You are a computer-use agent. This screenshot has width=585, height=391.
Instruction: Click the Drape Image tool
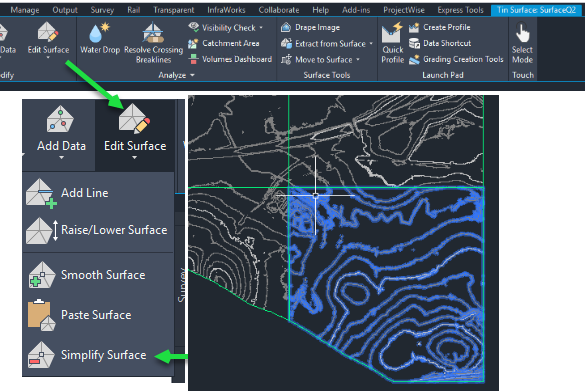(310, 27)
